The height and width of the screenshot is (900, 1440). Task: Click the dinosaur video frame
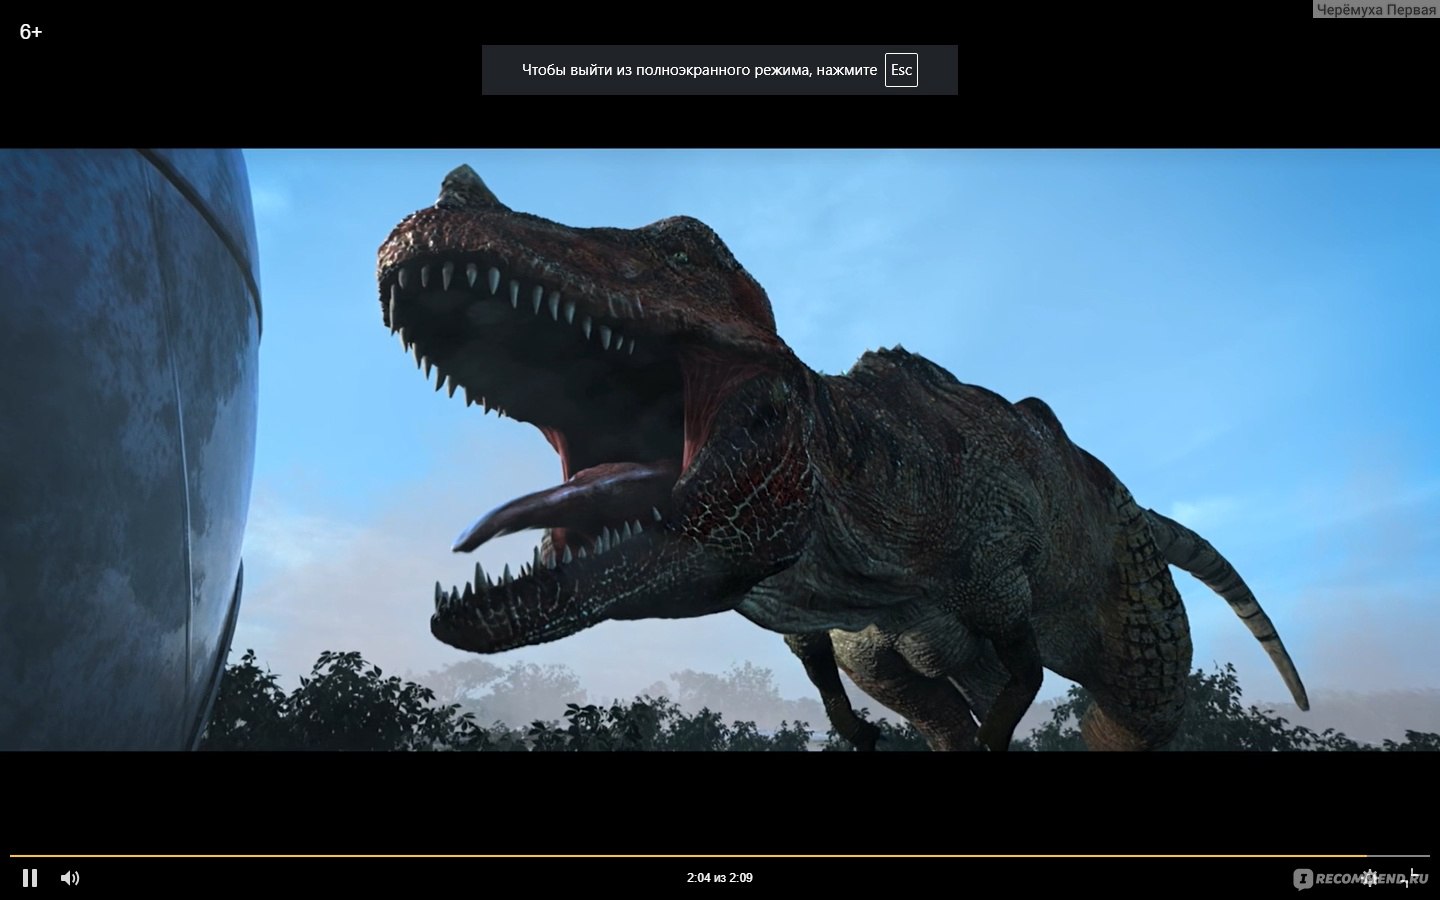[720, 450]
